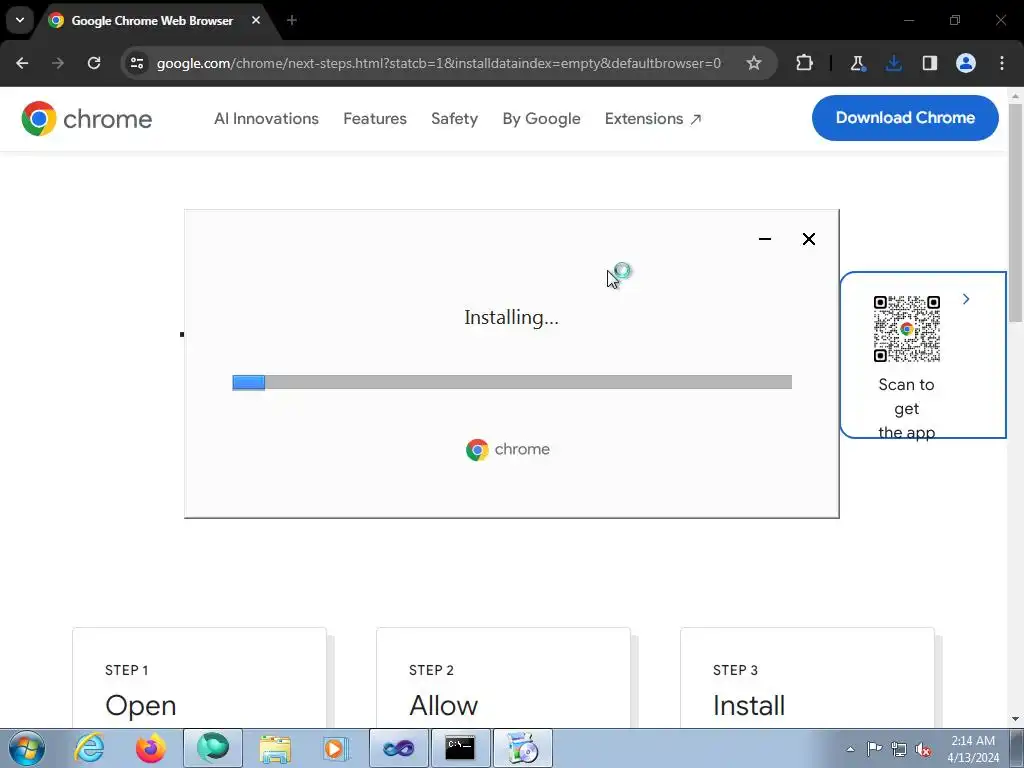Screen dimensions: 1024x768
Task: Open the Chrome three-dot menu
Action: click(x=1002, y=63)
